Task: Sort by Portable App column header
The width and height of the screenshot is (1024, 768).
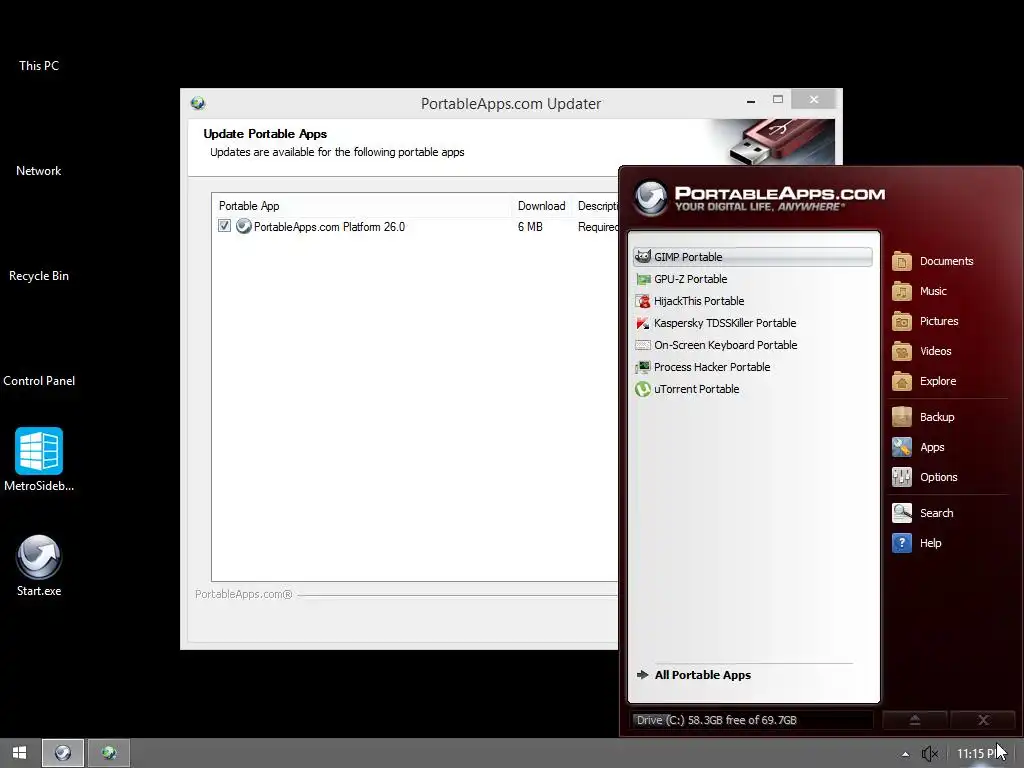Action: [364, 206]
